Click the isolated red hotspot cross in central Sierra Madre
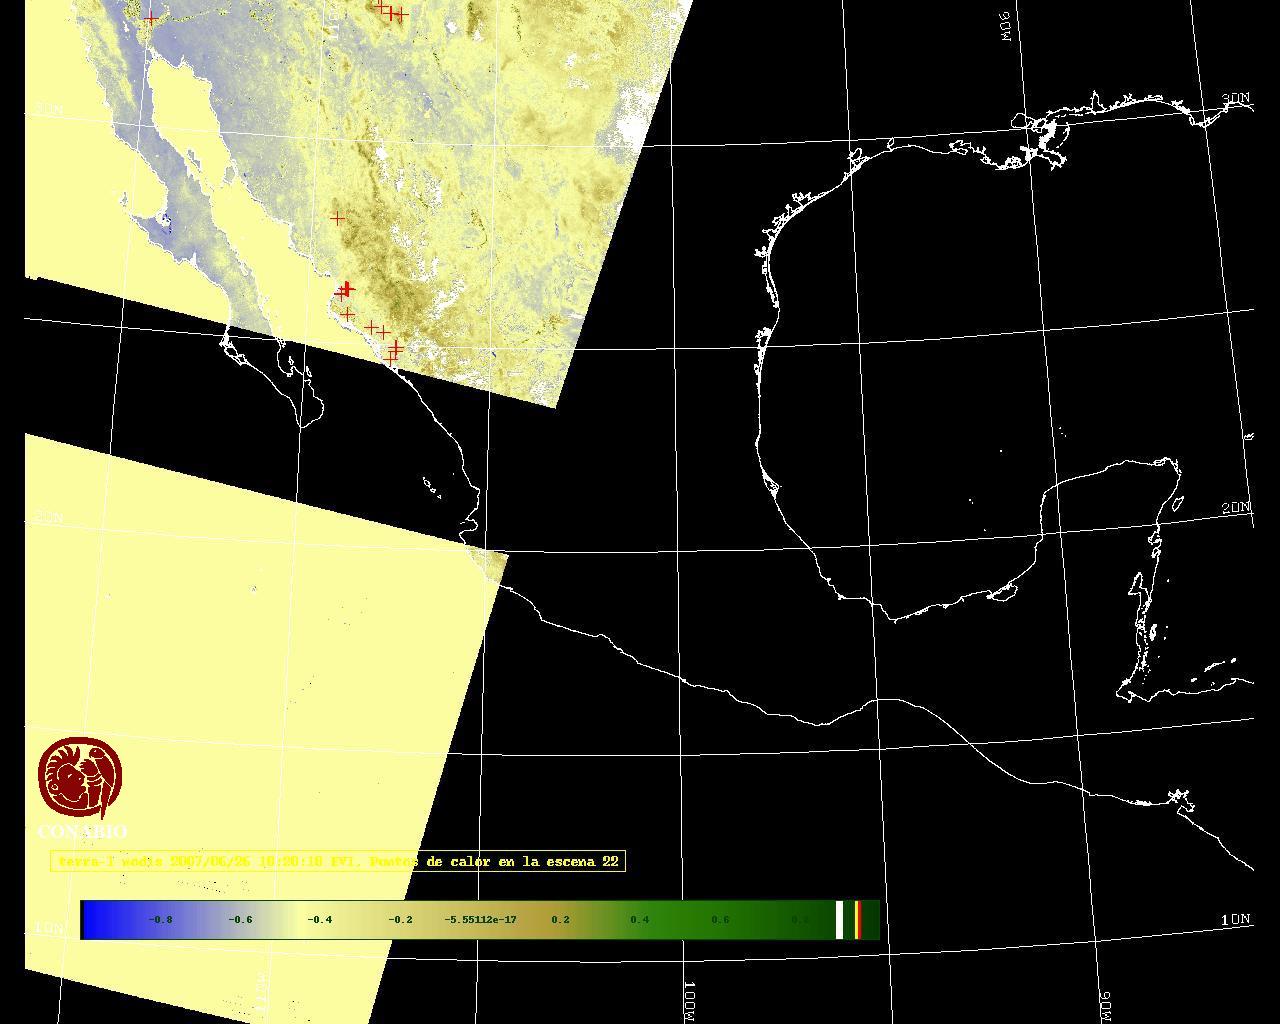The width and height of the screenshot is (1280, 1024). coord(337,218)
